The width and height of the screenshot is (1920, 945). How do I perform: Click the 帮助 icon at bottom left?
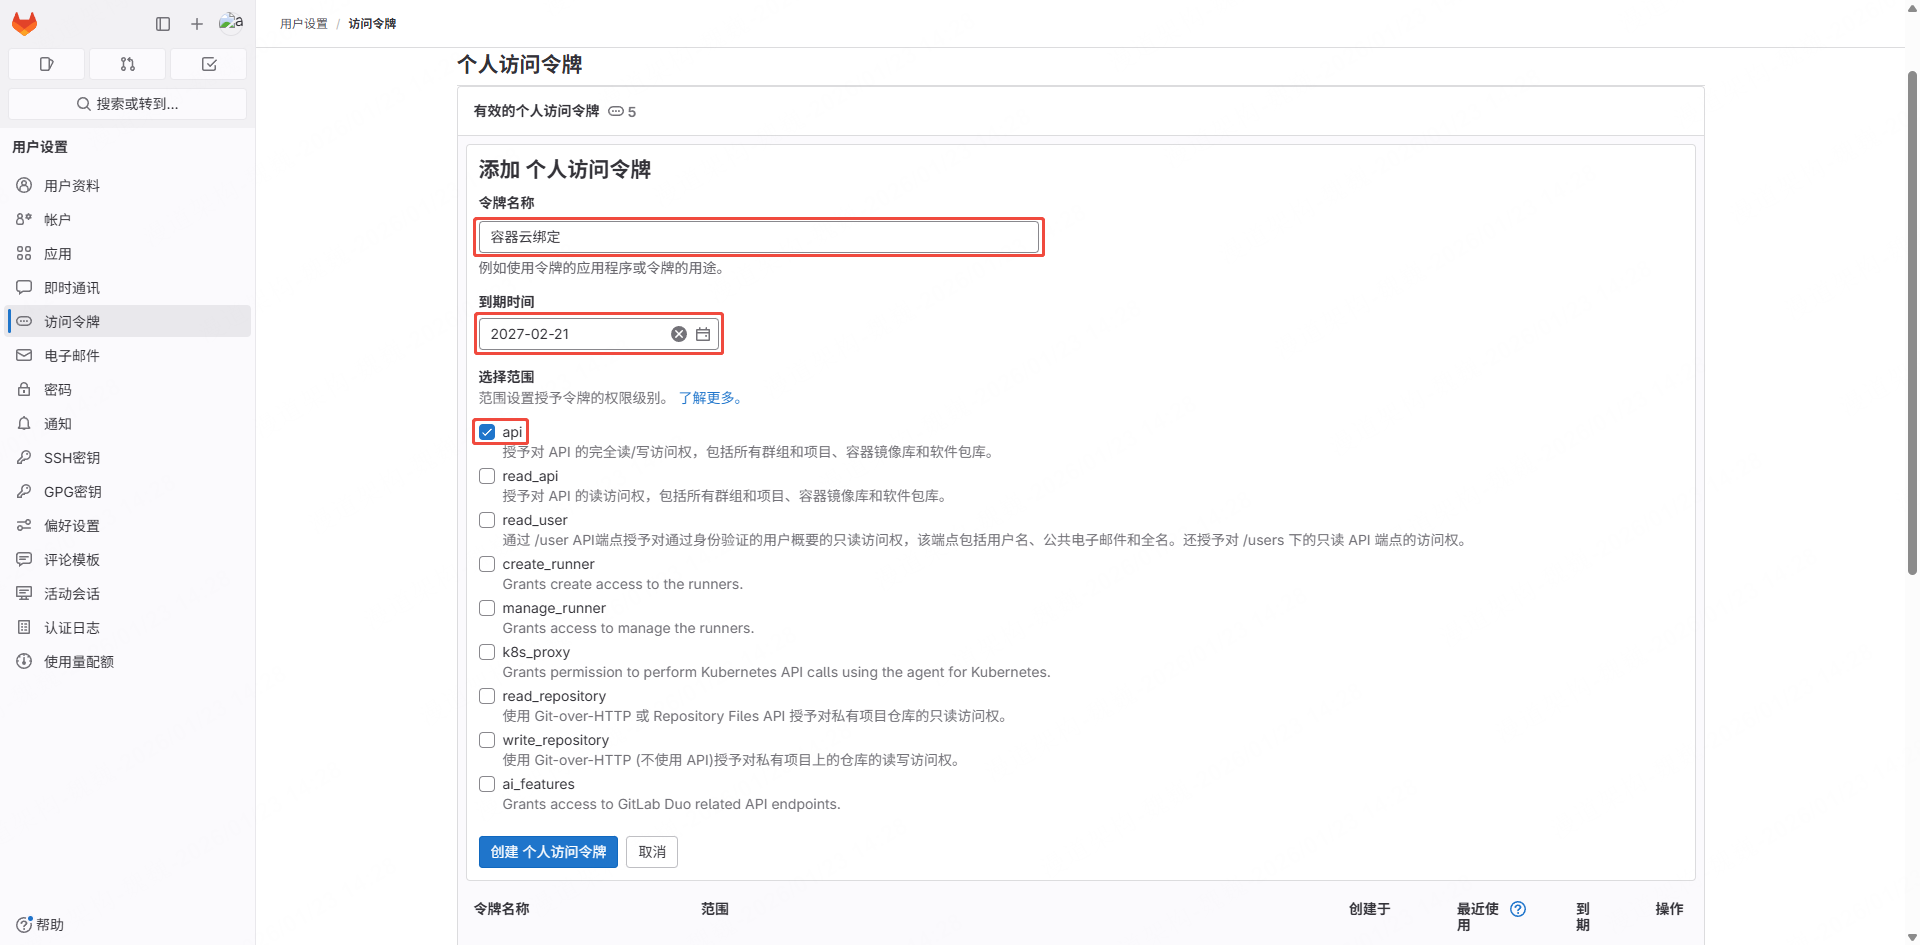click(x=25, y=925)
